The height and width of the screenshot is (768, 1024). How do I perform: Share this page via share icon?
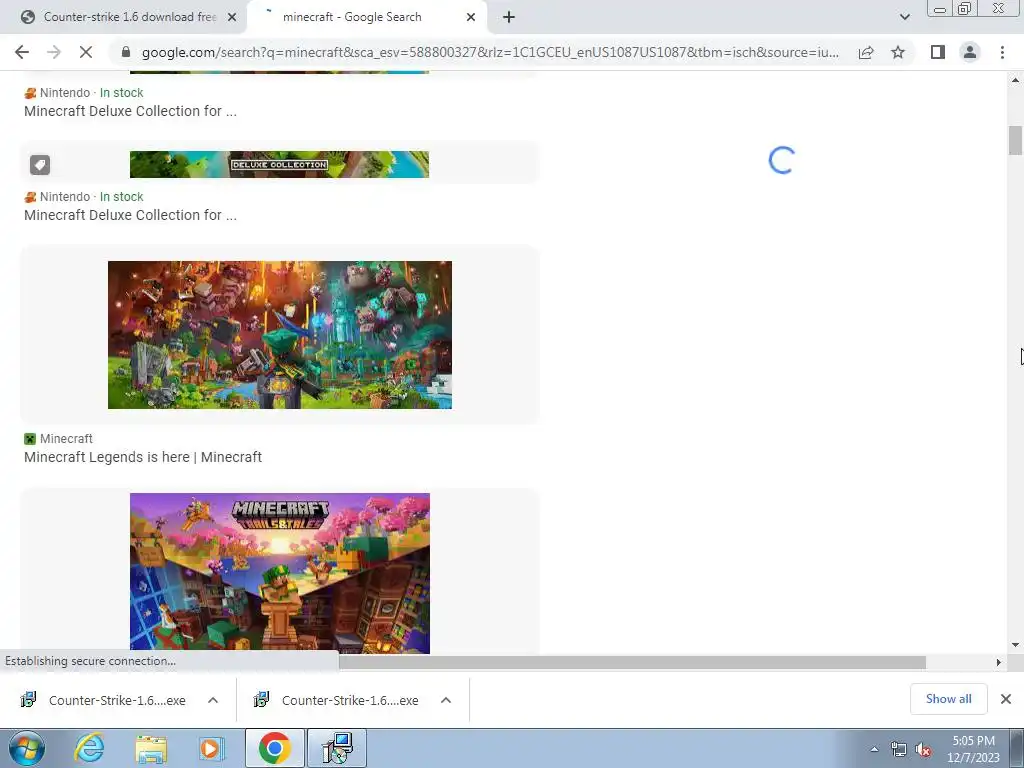coord(866,52)
